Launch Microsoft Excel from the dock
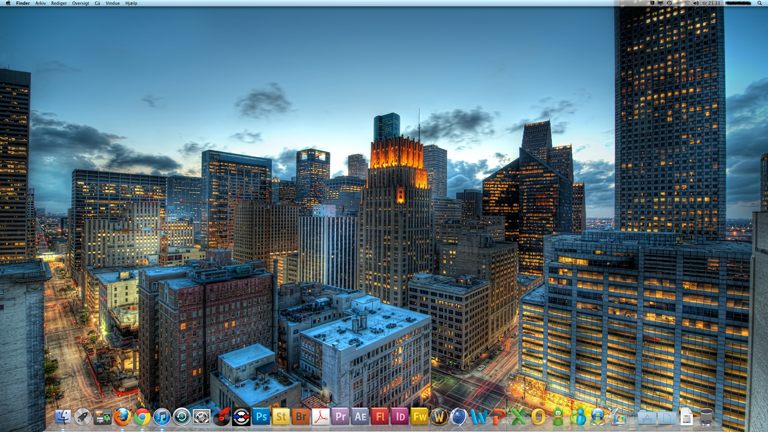 [x=518, y=417]
